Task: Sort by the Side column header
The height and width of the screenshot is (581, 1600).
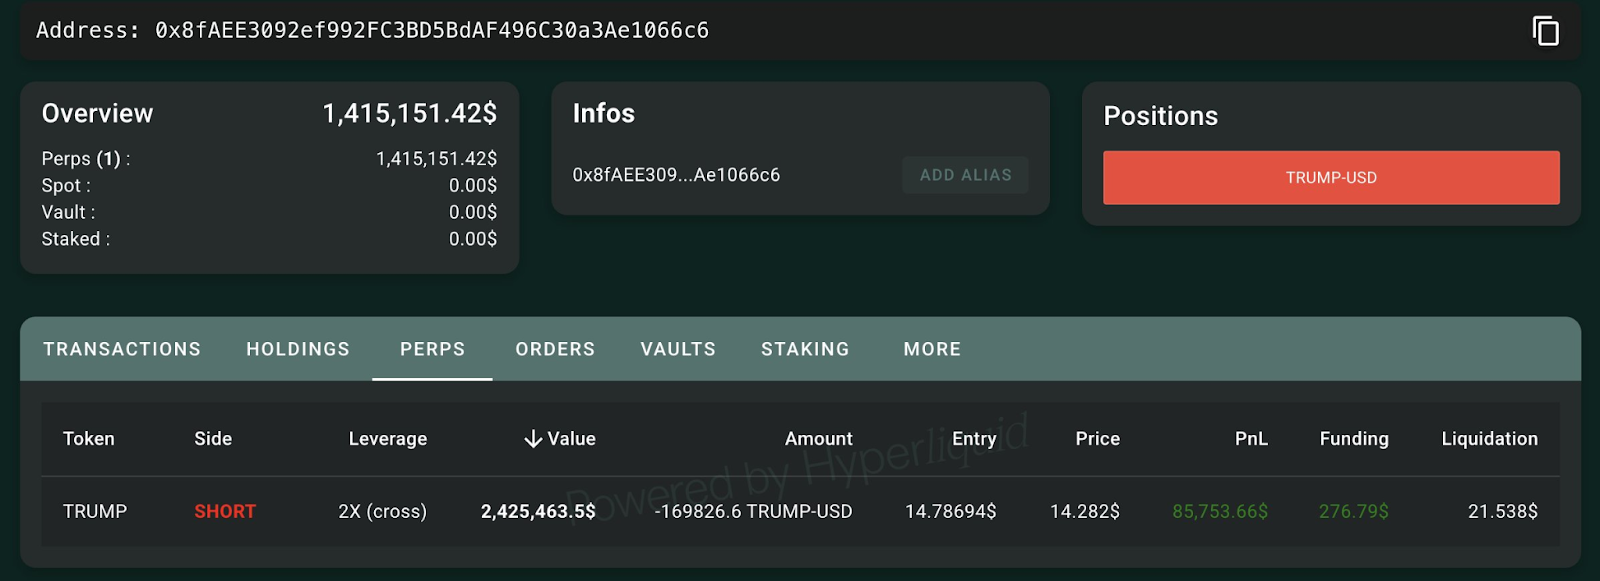Action: tap(213, 439)
